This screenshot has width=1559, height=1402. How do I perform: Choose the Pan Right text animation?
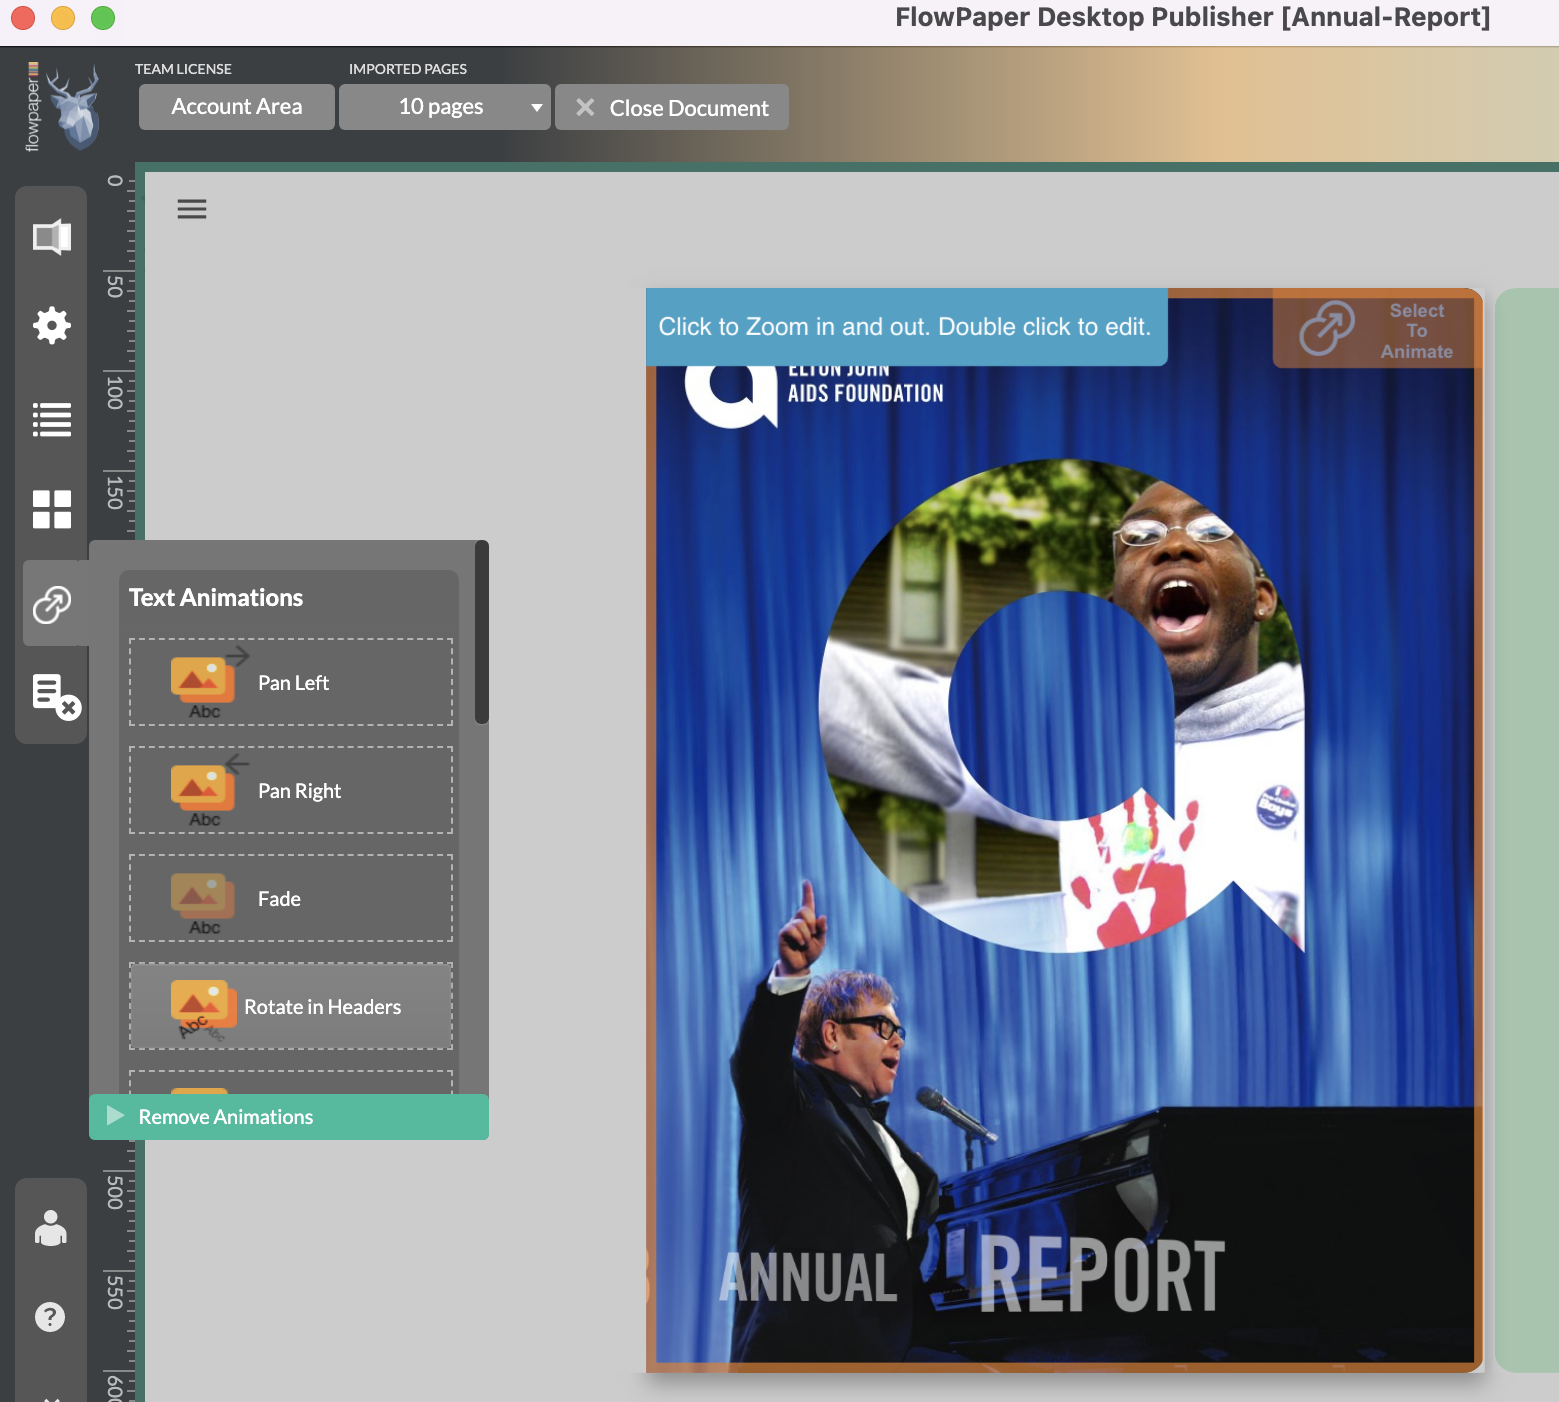pos(291,790)
